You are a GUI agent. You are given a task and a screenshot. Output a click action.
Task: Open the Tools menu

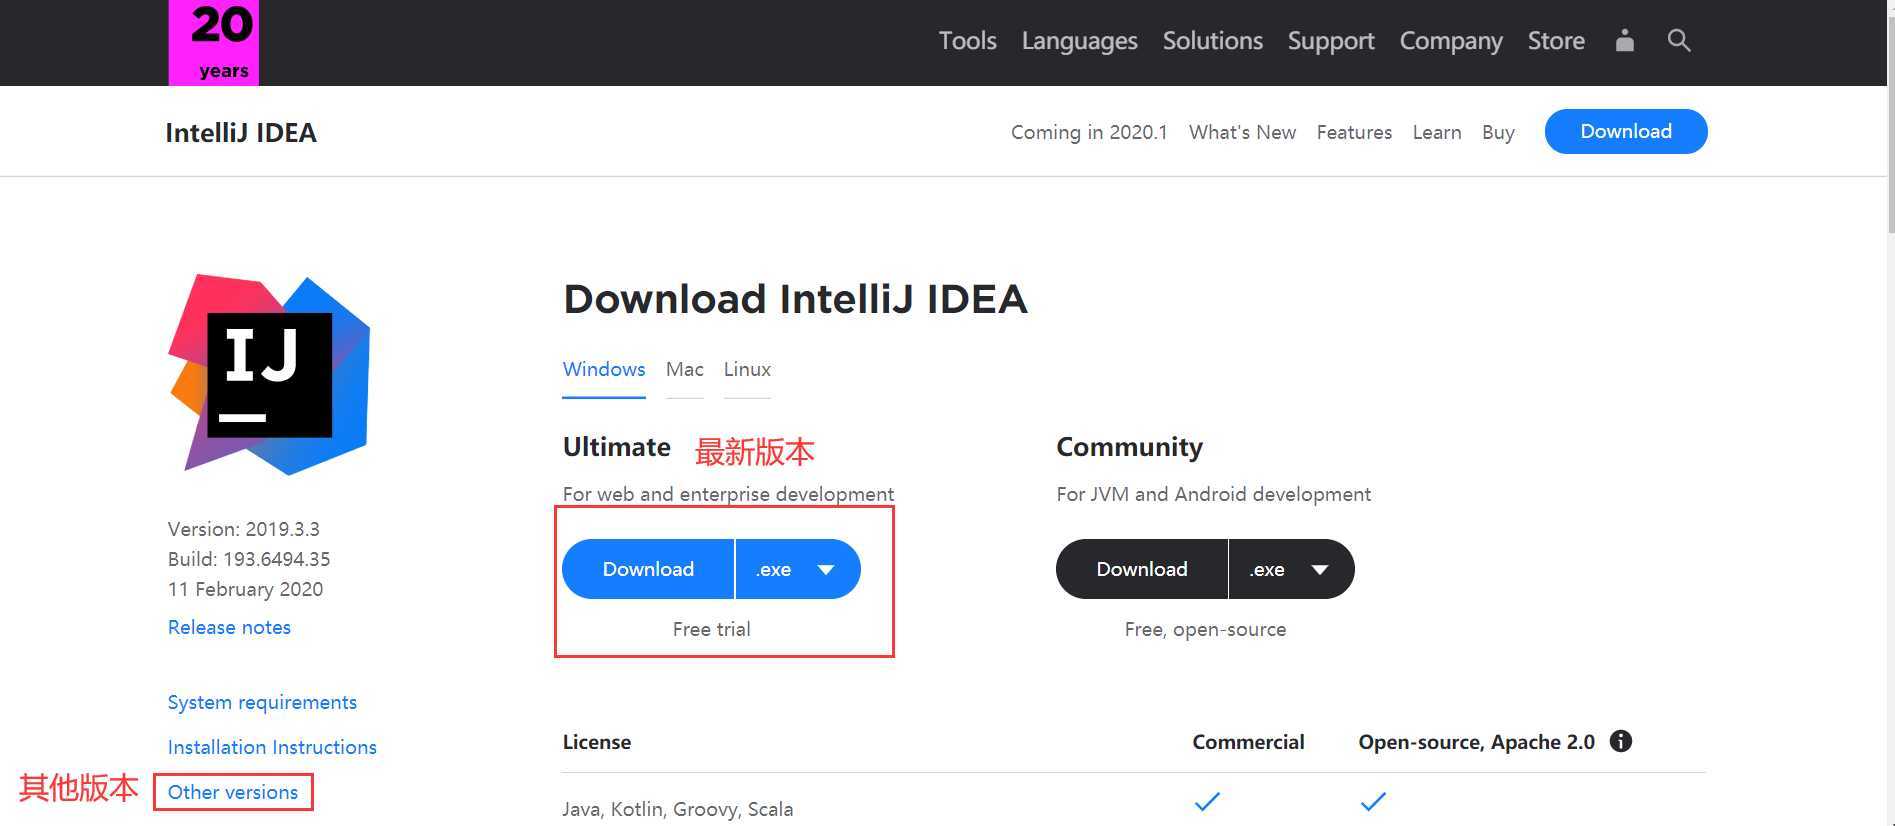(x=967, y=41)
